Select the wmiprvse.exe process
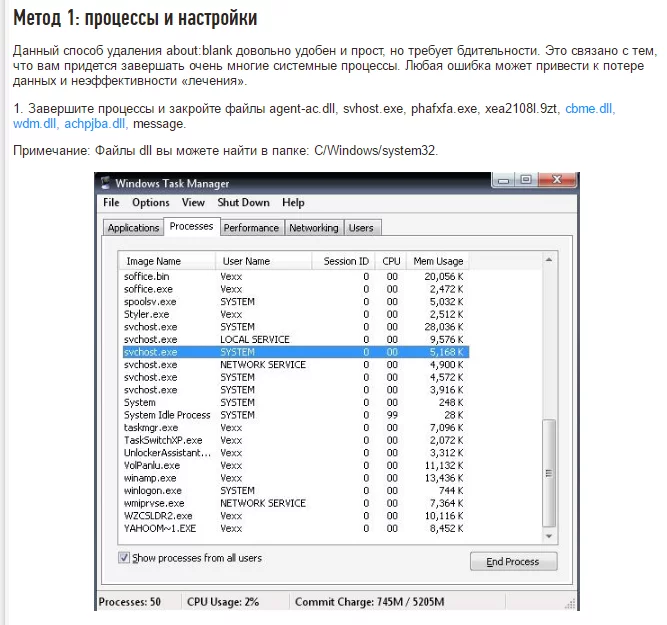 coord(294,503)
